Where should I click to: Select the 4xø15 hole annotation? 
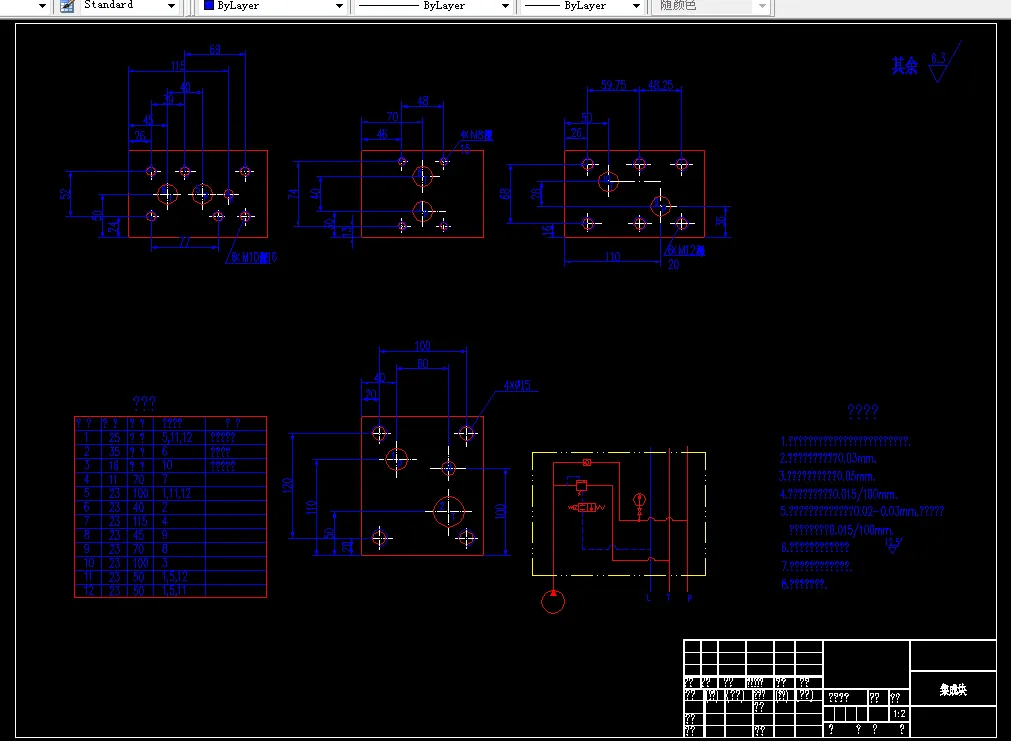pyautogui.click(x=517, y=385)
